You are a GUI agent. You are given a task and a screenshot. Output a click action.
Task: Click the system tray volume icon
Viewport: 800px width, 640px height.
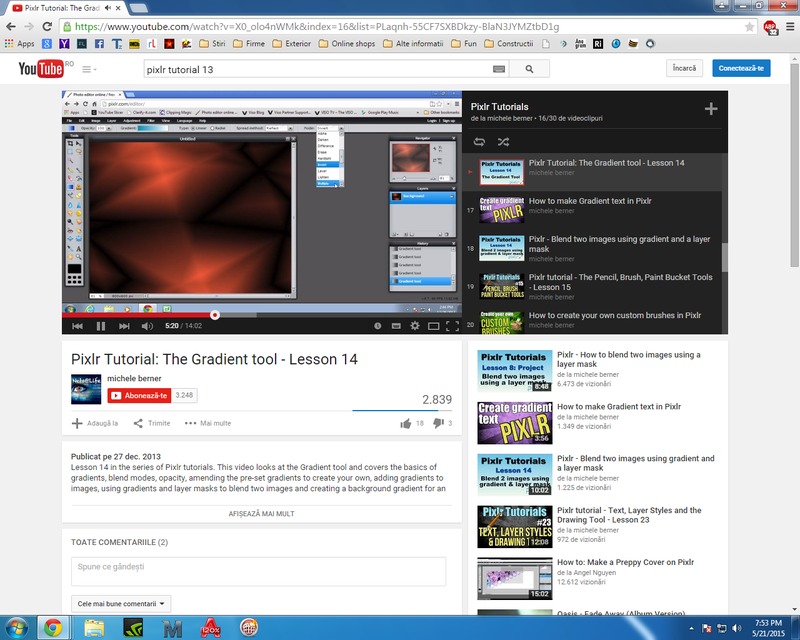coord(736,628)
